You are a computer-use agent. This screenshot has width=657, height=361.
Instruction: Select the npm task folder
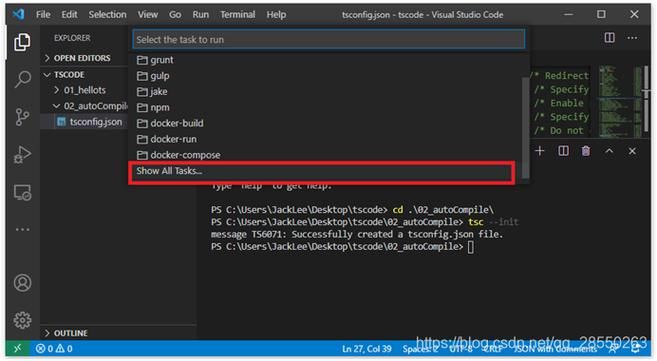pos(325,108)
